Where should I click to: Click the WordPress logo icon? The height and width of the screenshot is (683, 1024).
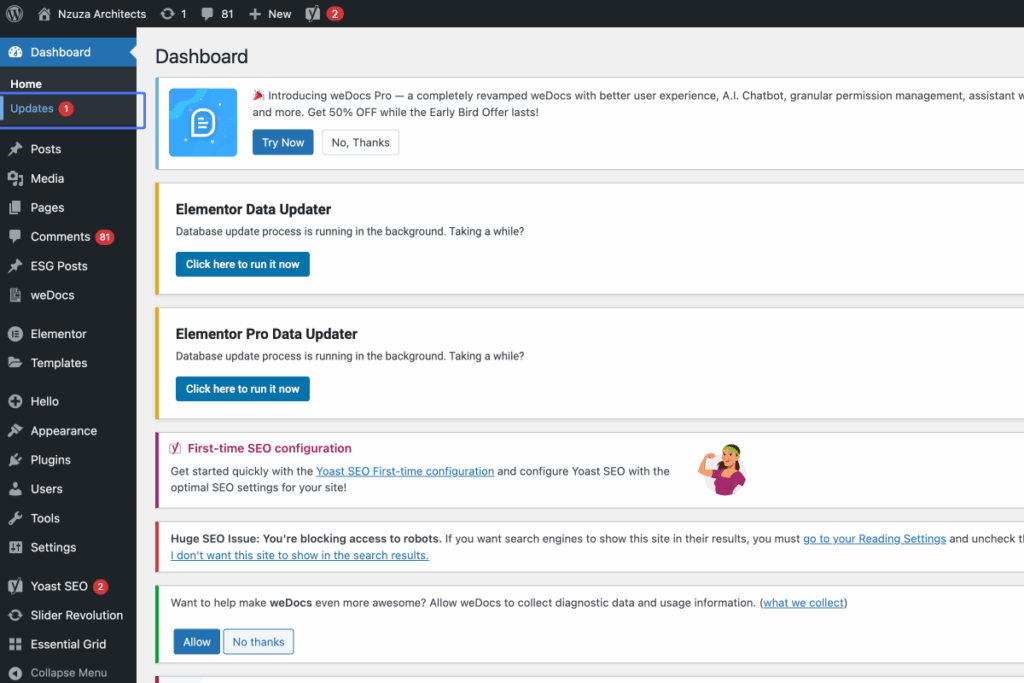(14, 13)
